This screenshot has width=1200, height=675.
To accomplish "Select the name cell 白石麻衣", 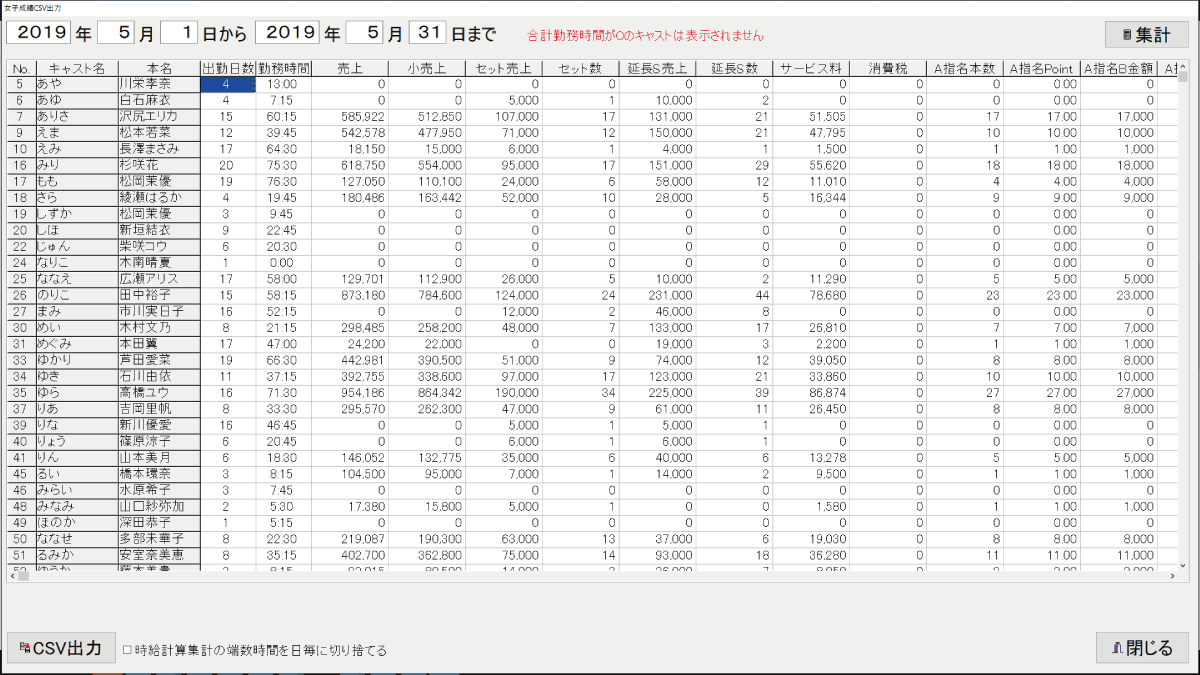I will coord(159,101).
